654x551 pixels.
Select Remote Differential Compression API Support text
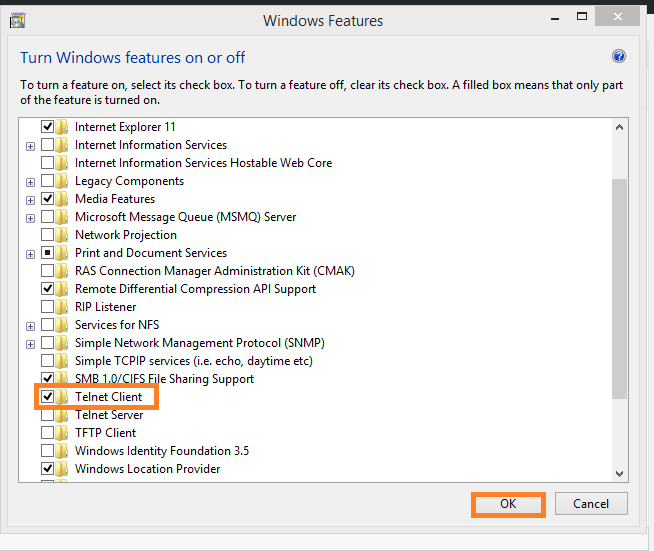pyautogui.click(x=196, y=289)
